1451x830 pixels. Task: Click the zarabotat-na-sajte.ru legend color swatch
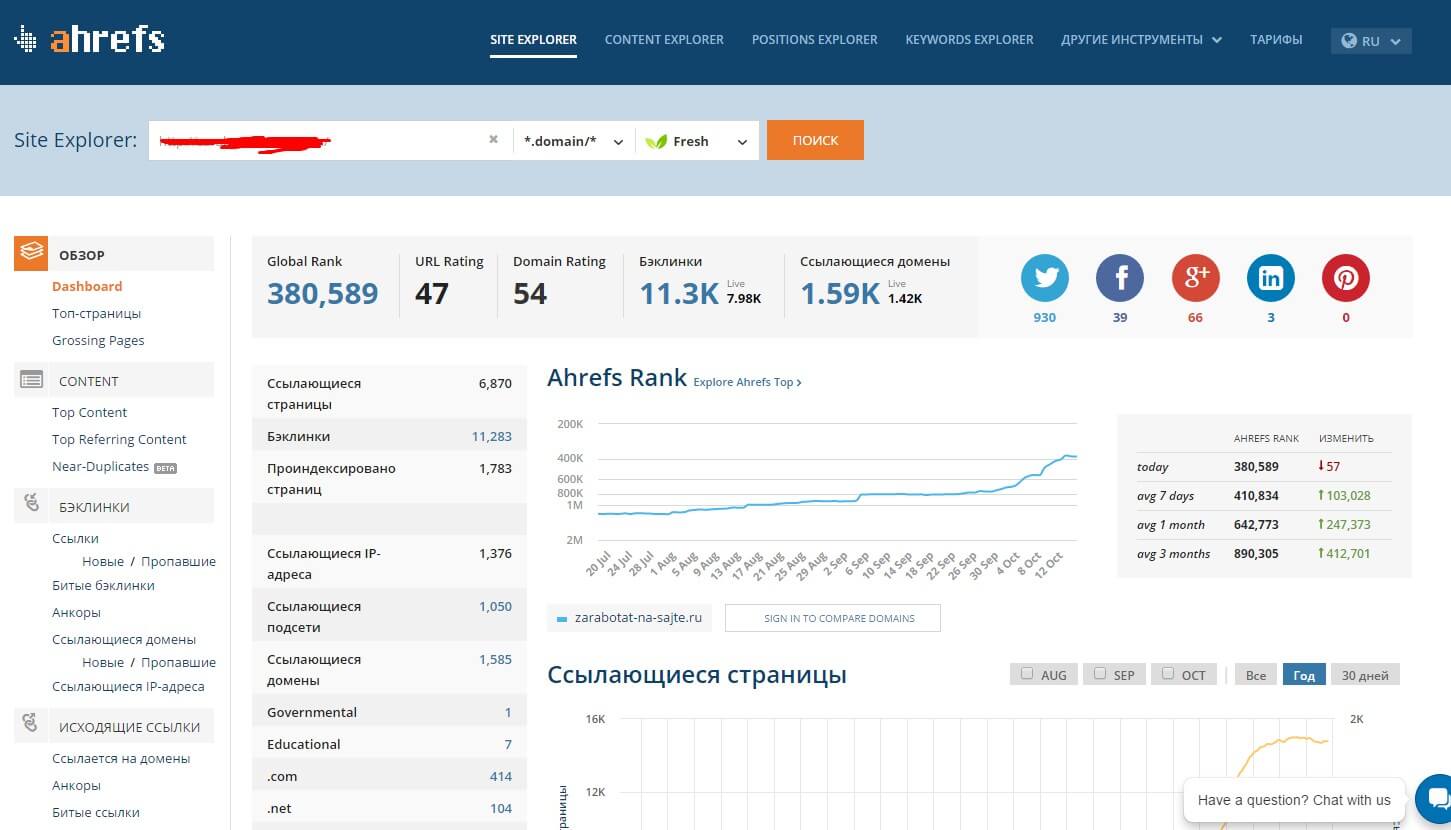point(562,619)
